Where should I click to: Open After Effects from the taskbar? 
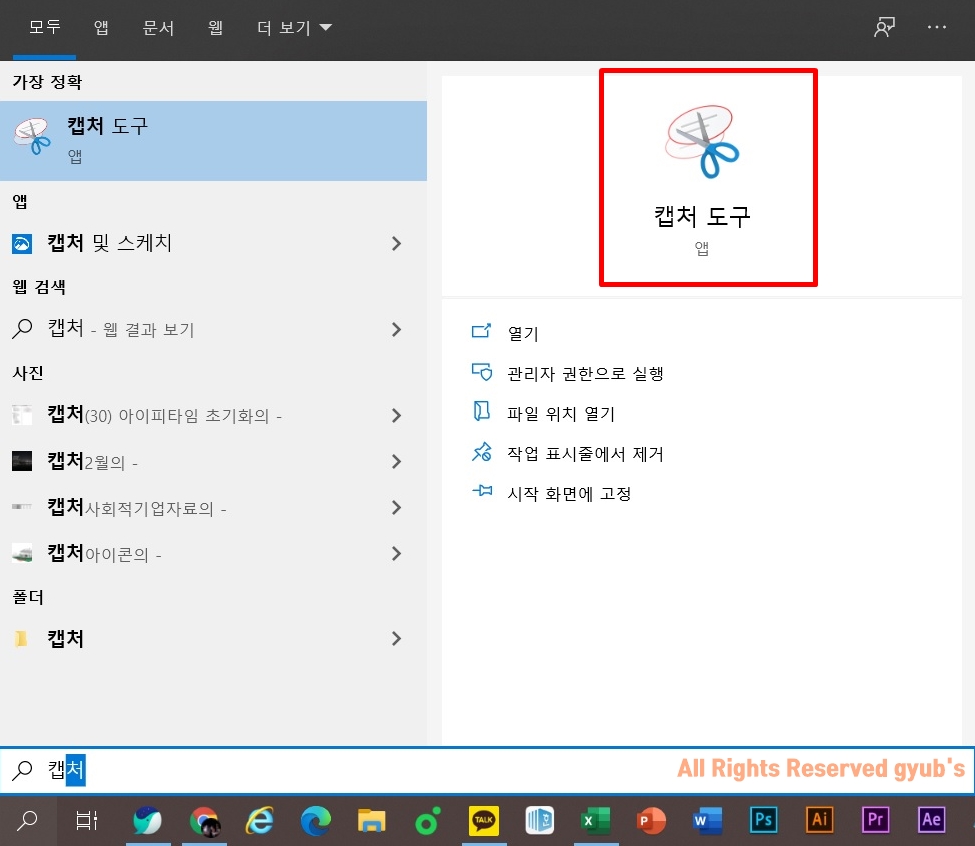(931, 820)
